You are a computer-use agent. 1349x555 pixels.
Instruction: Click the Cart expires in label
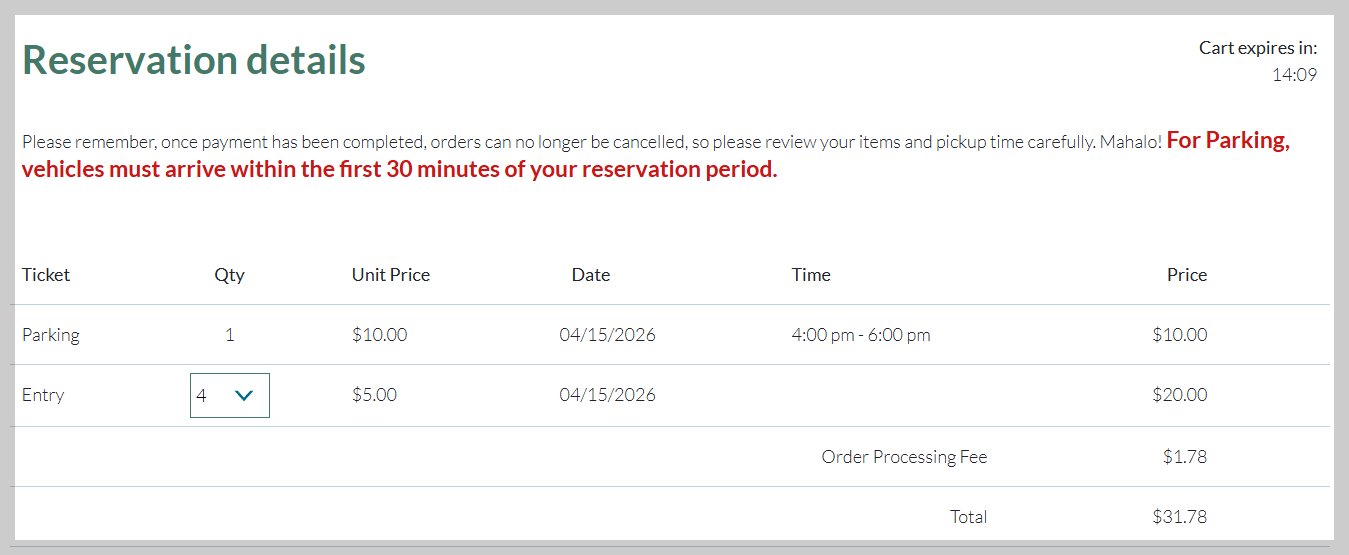click(x=1258, y=47)
